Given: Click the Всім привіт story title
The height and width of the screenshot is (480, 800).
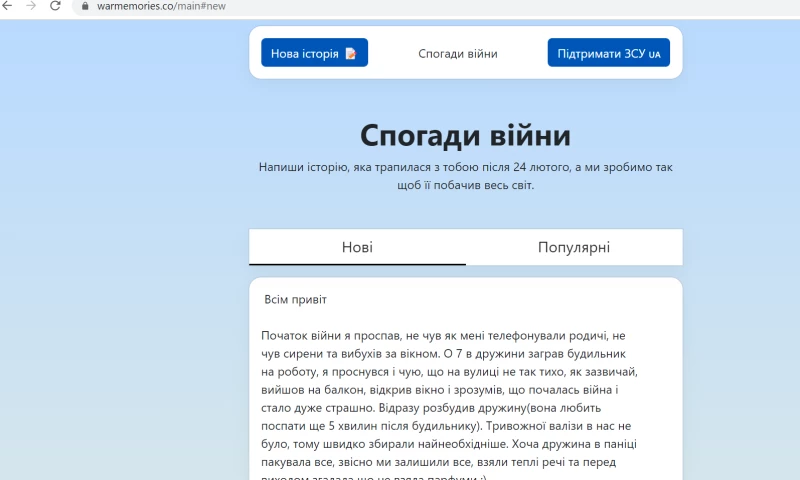Looking at the screenshot, I should coord(295,300).
